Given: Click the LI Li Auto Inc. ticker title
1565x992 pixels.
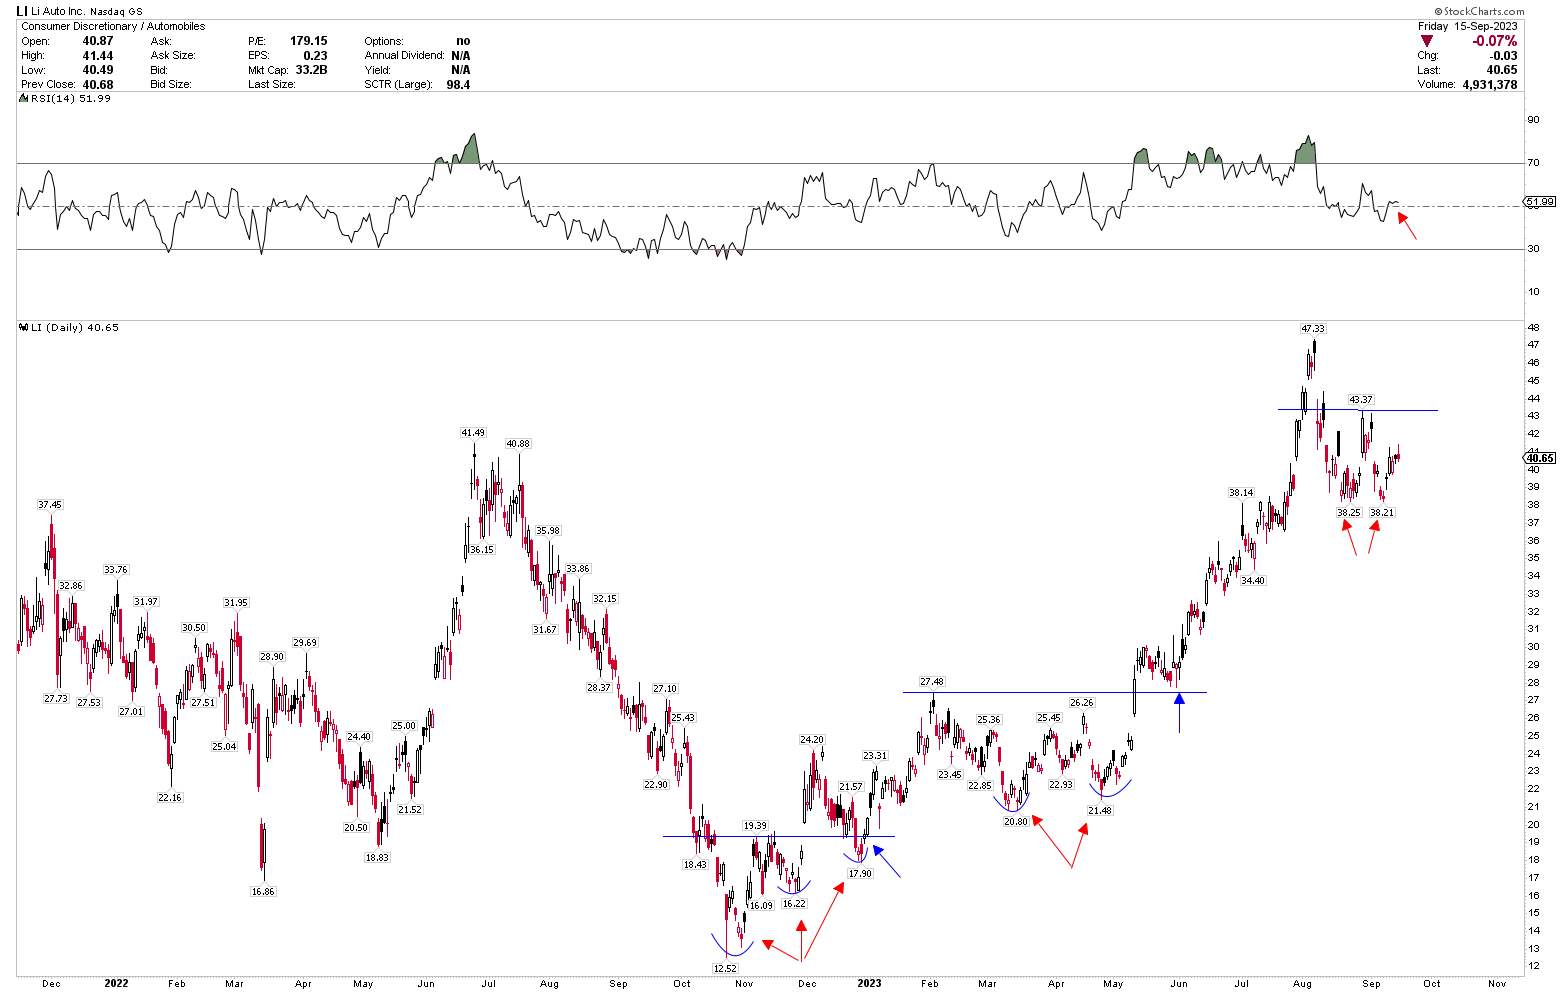Looking at the screenshot, I should (x=79, y=11).
